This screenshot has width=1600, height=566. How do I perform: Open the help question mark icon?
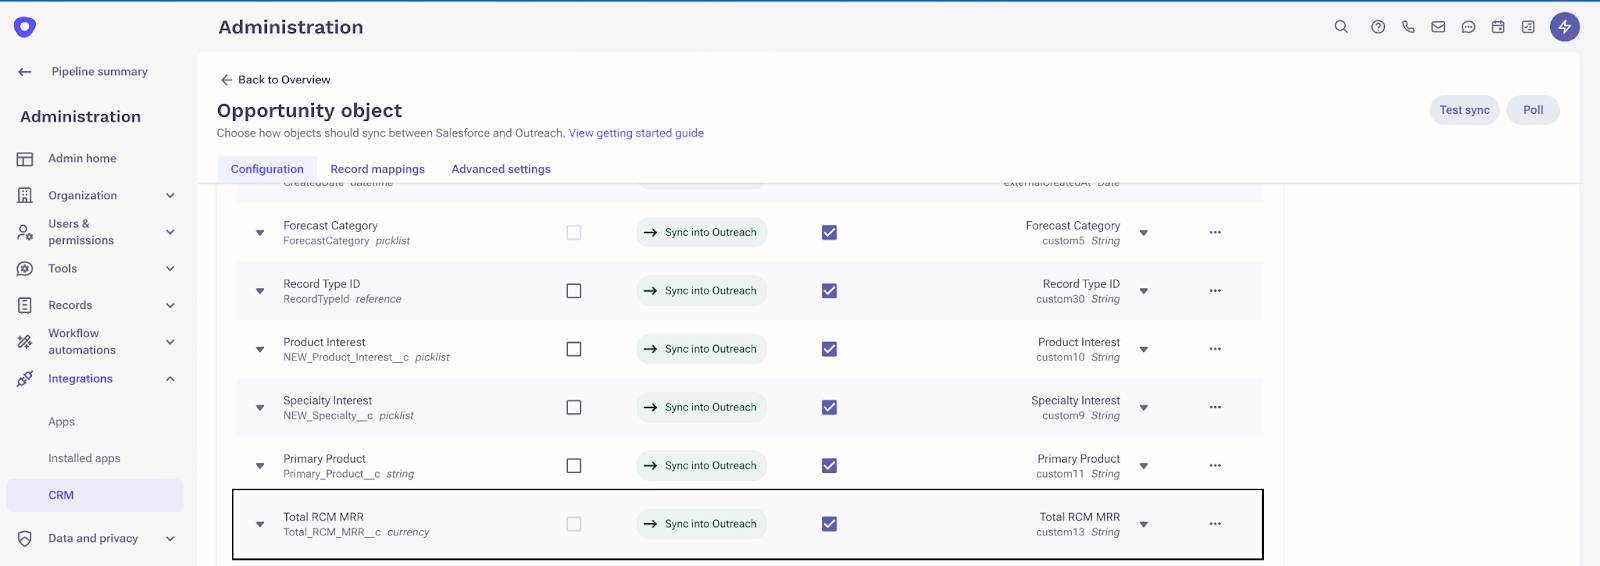pos(1378,27)
